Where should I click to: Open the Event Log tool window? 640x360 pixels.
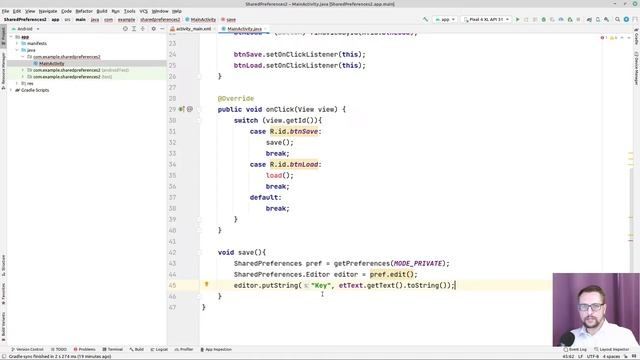click(575, 349)
